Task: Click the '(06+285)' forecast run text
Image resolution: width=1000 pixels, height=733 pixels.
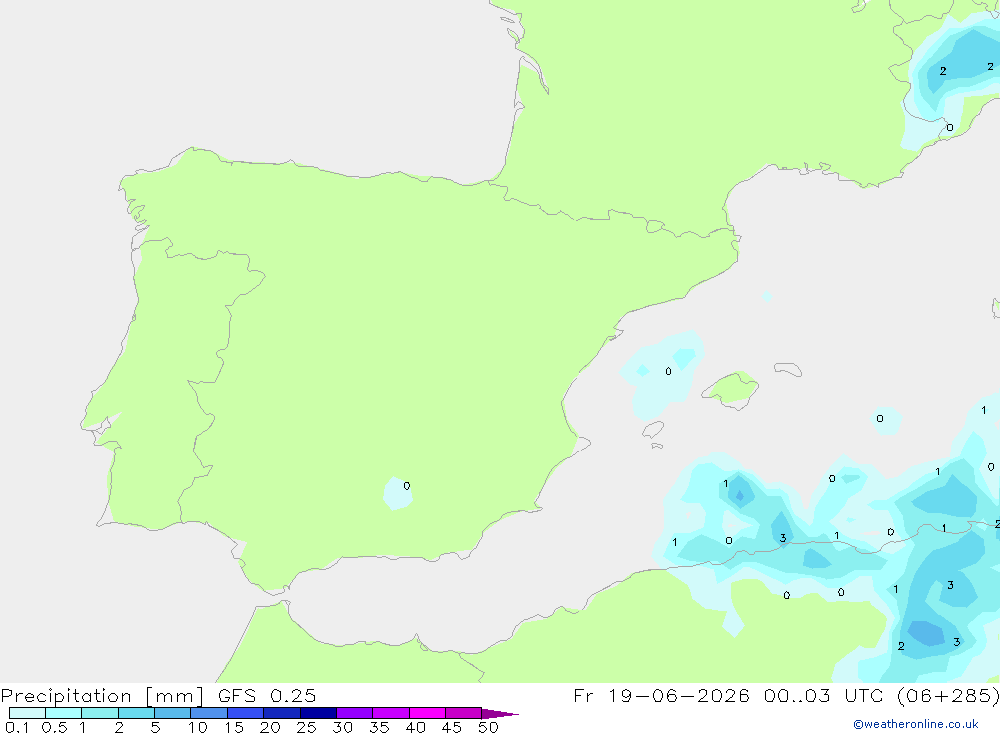Action: point(948,695)
